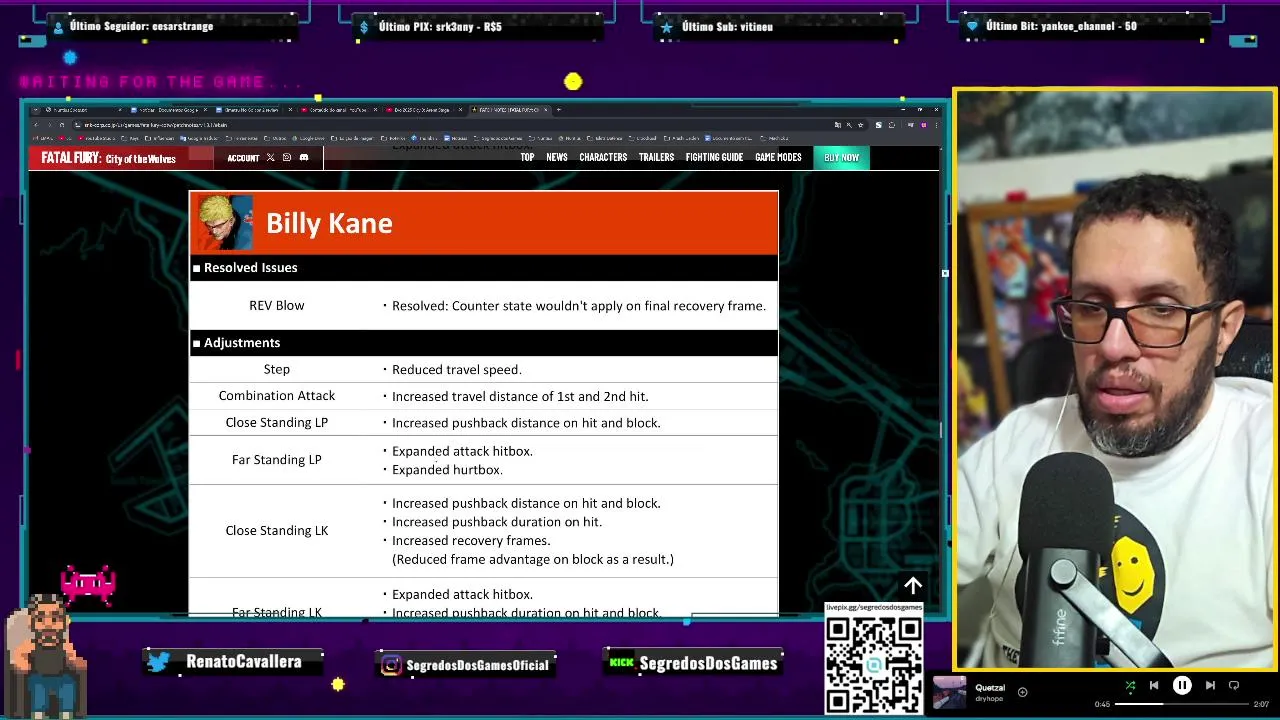Skip to next track in music player

(x=1210, y=686)
